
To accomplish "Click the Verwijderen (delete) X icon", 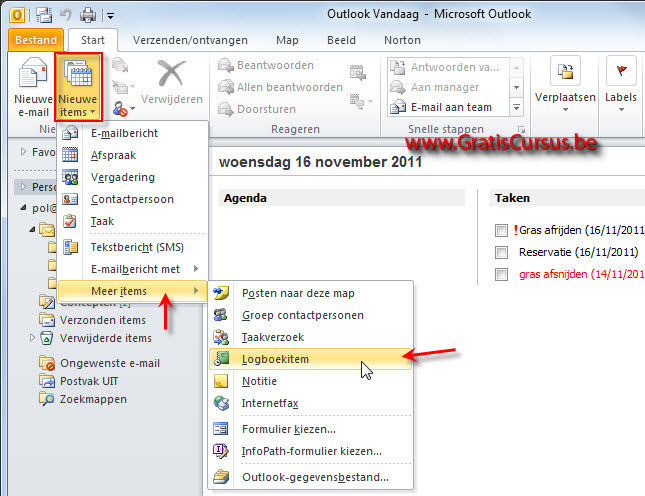I will [172, 73].
